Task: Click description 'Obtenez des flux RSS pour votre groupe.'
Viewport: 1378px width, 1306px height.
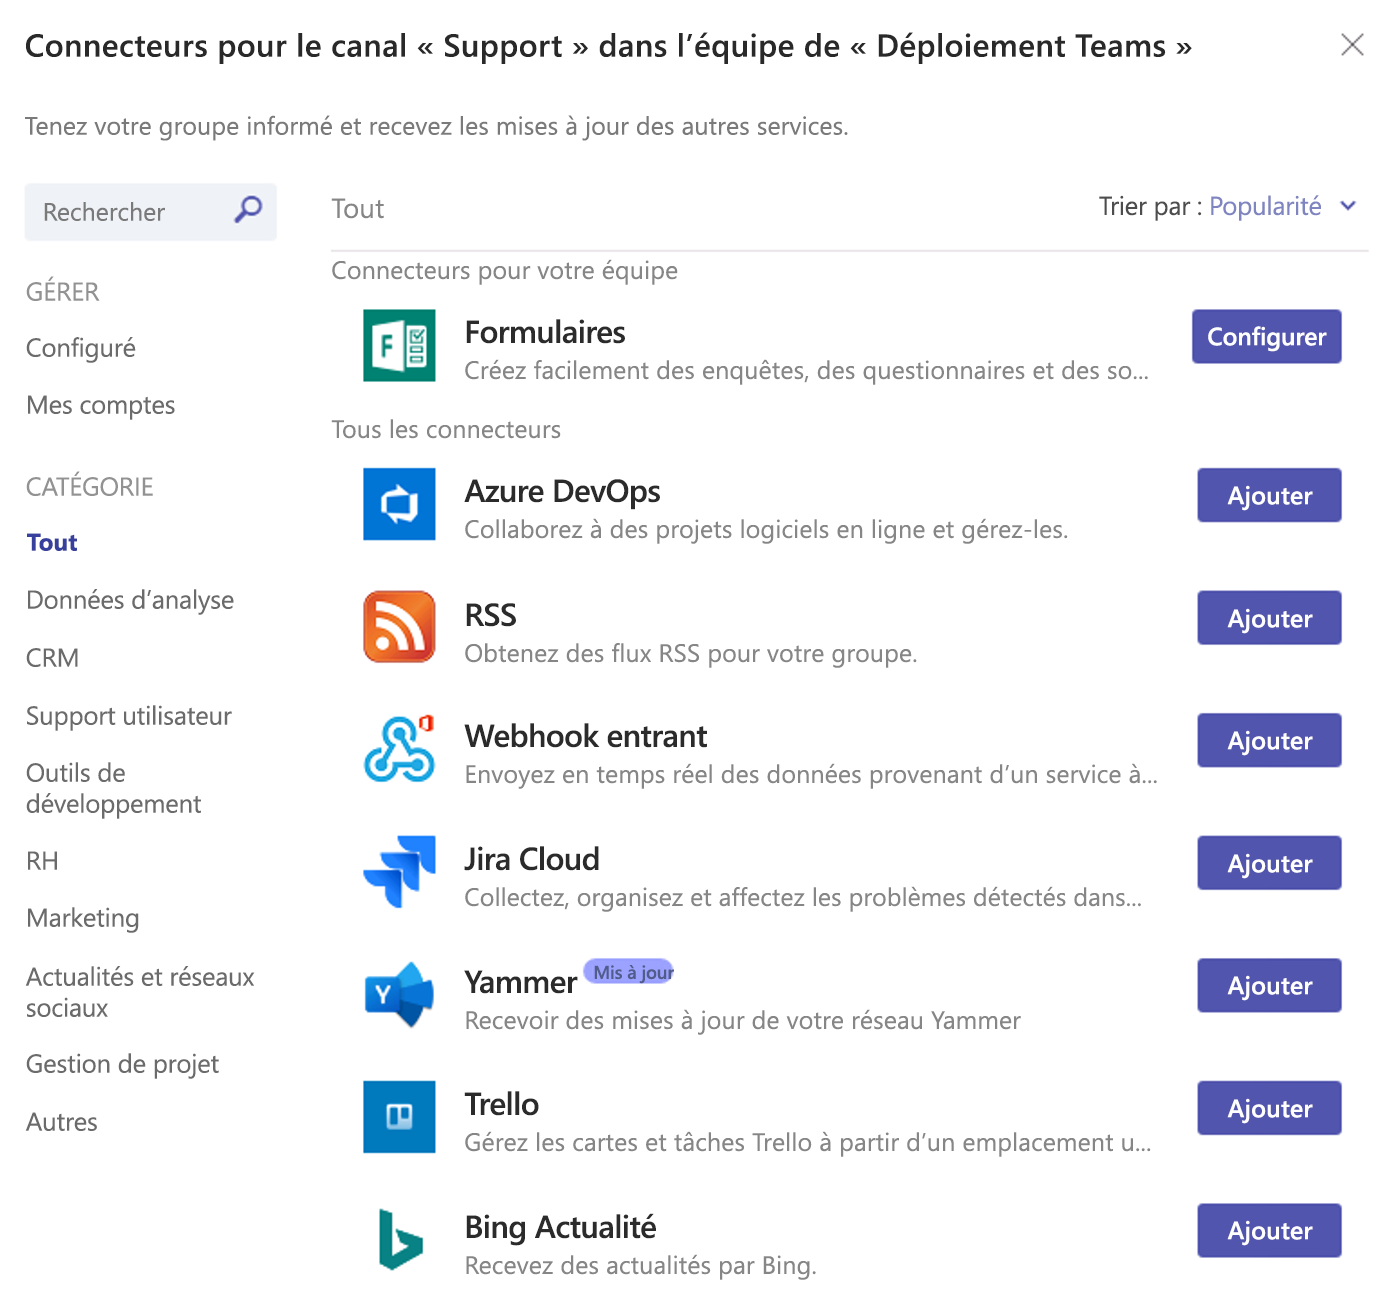Action: [691, 653]
